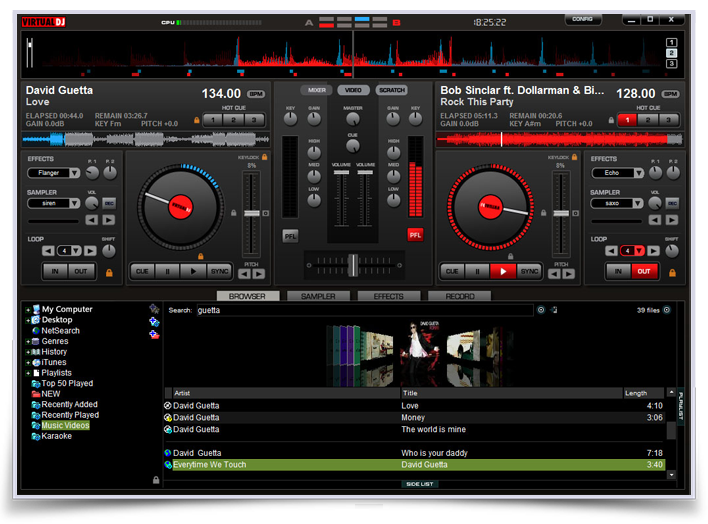Switch to the SAMPLER tab
This screenshot has width=708, height=524.
318,296
